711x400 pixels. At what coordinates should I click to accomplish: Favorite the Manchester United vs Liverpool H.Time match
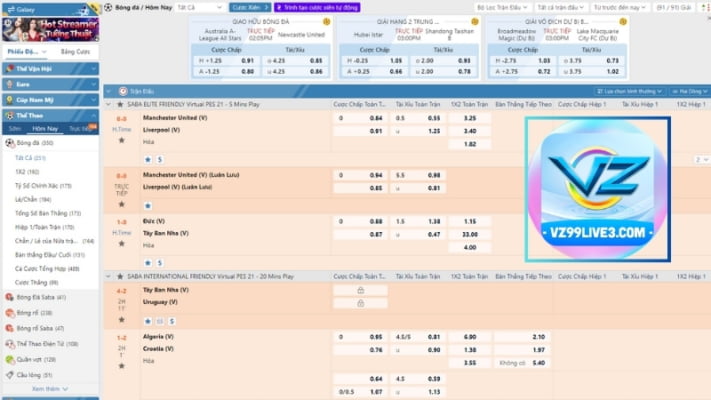point(121,141)
